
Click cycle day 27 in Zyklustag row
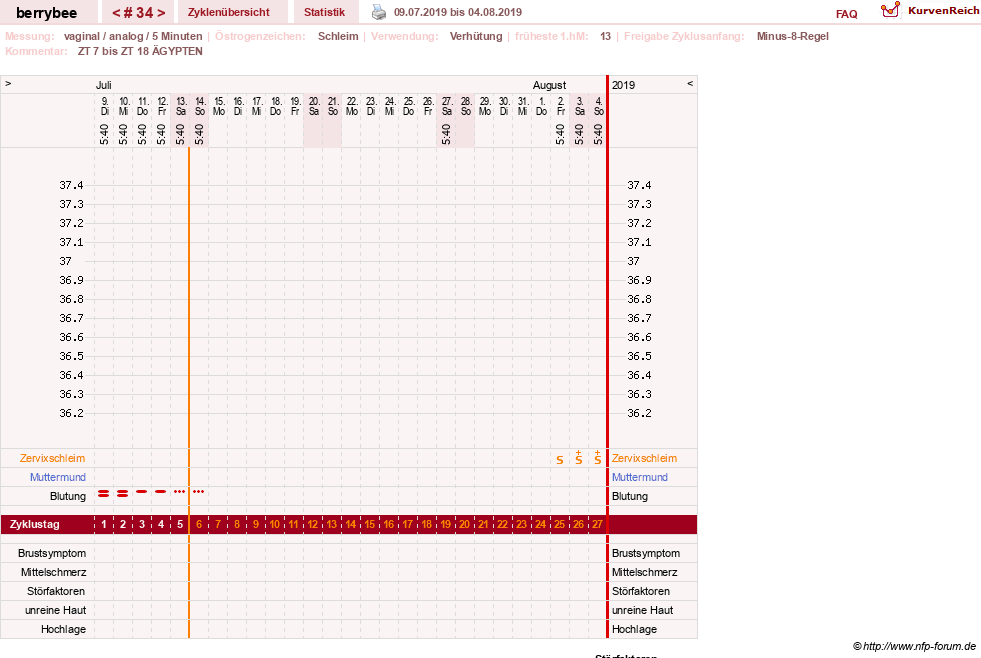tap(597, 524)
